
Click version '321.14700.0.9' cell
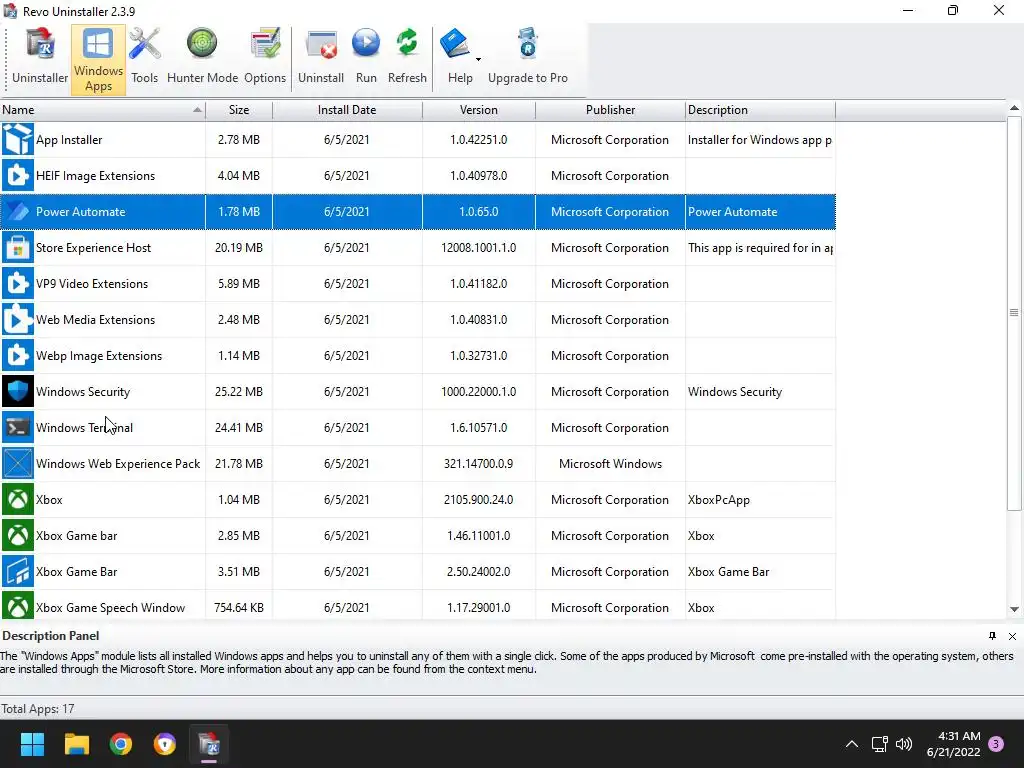(479, 463)
